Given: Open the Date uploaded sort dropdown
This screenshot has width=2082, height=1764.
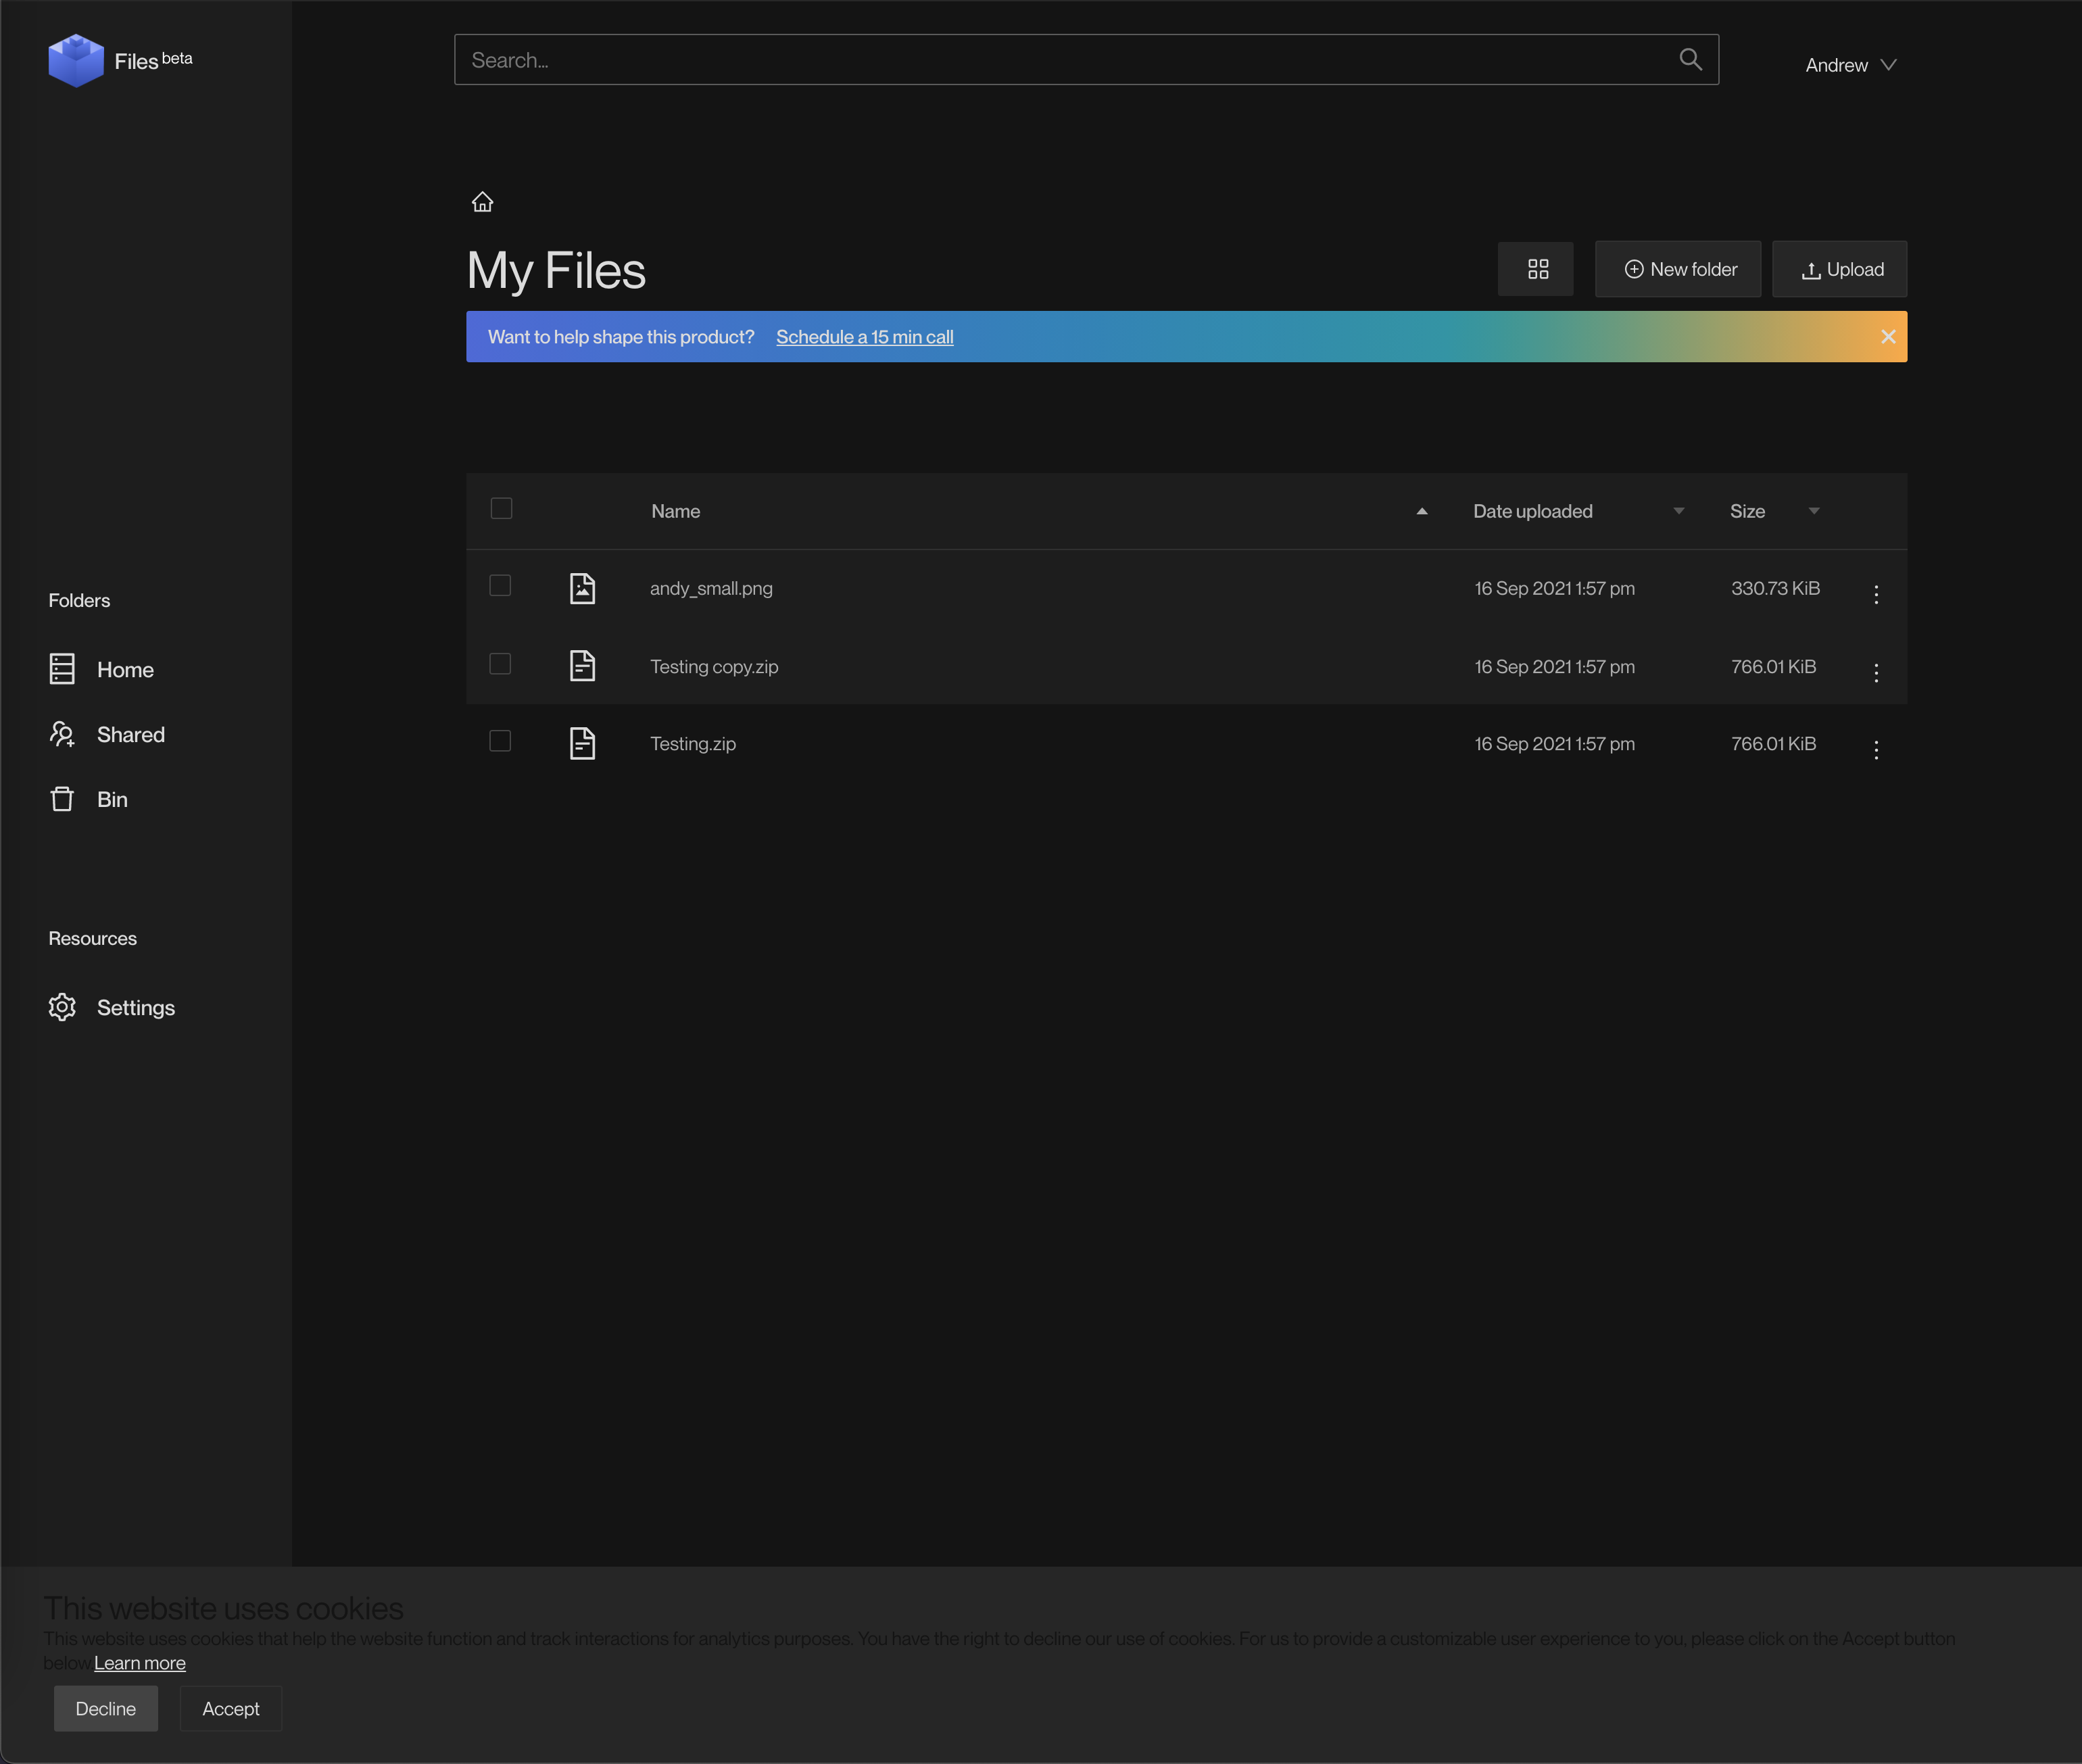Looking at the screenshot, I should [1678, 511].
